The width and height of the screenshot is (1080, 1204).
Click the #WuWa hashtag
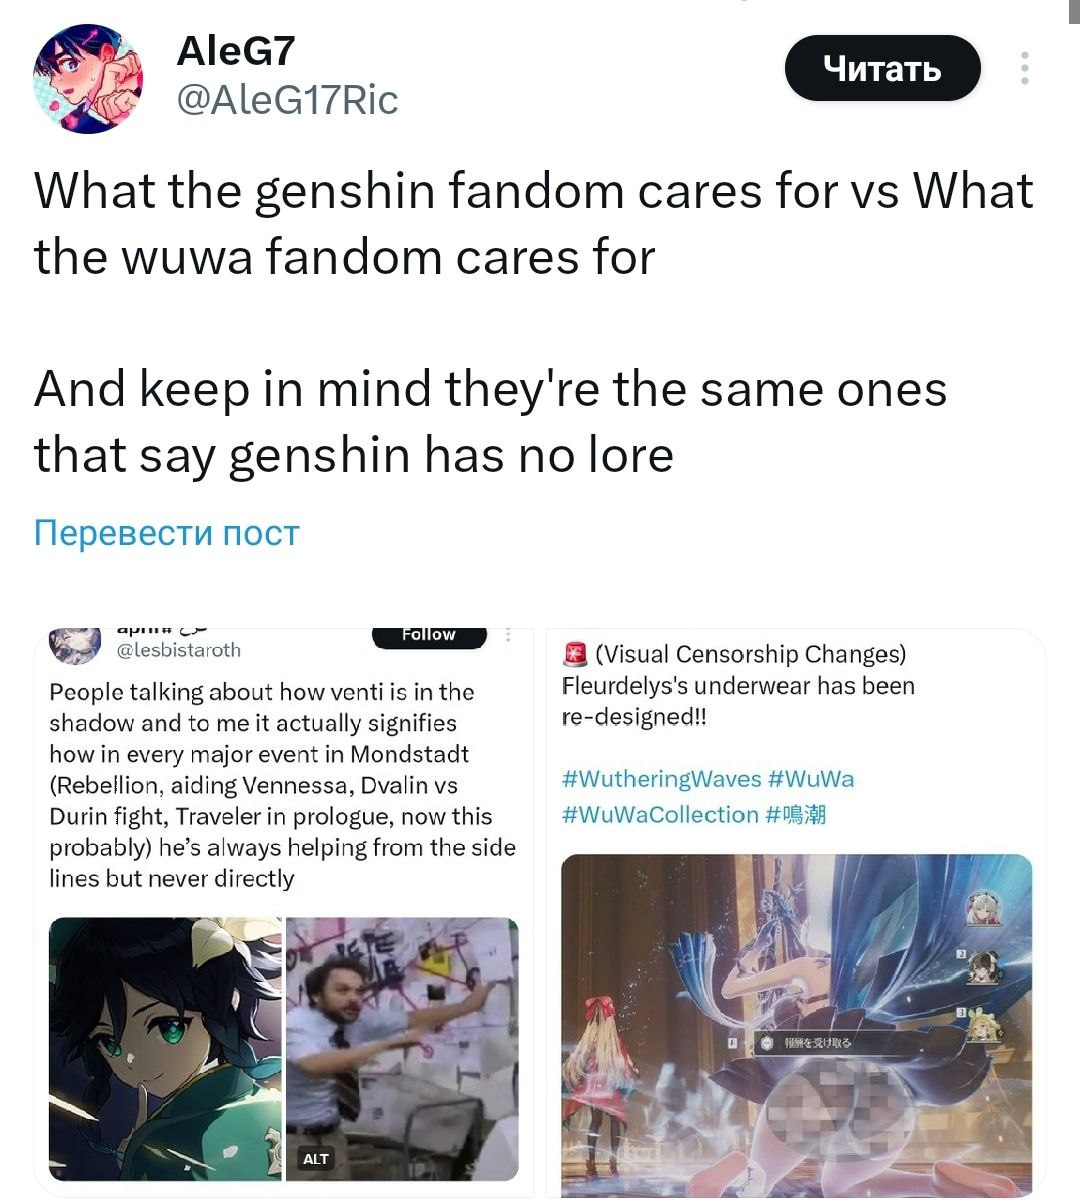(811, 779)
